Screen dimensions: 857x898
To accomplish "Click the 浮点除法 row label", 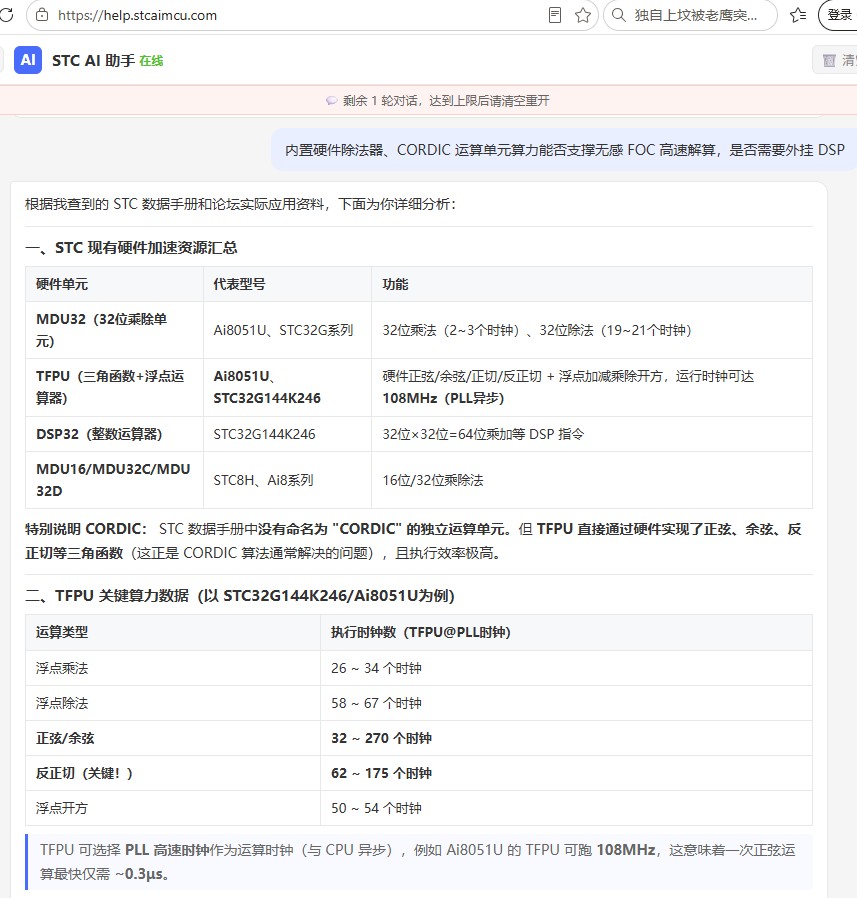I will coord(62,703).
